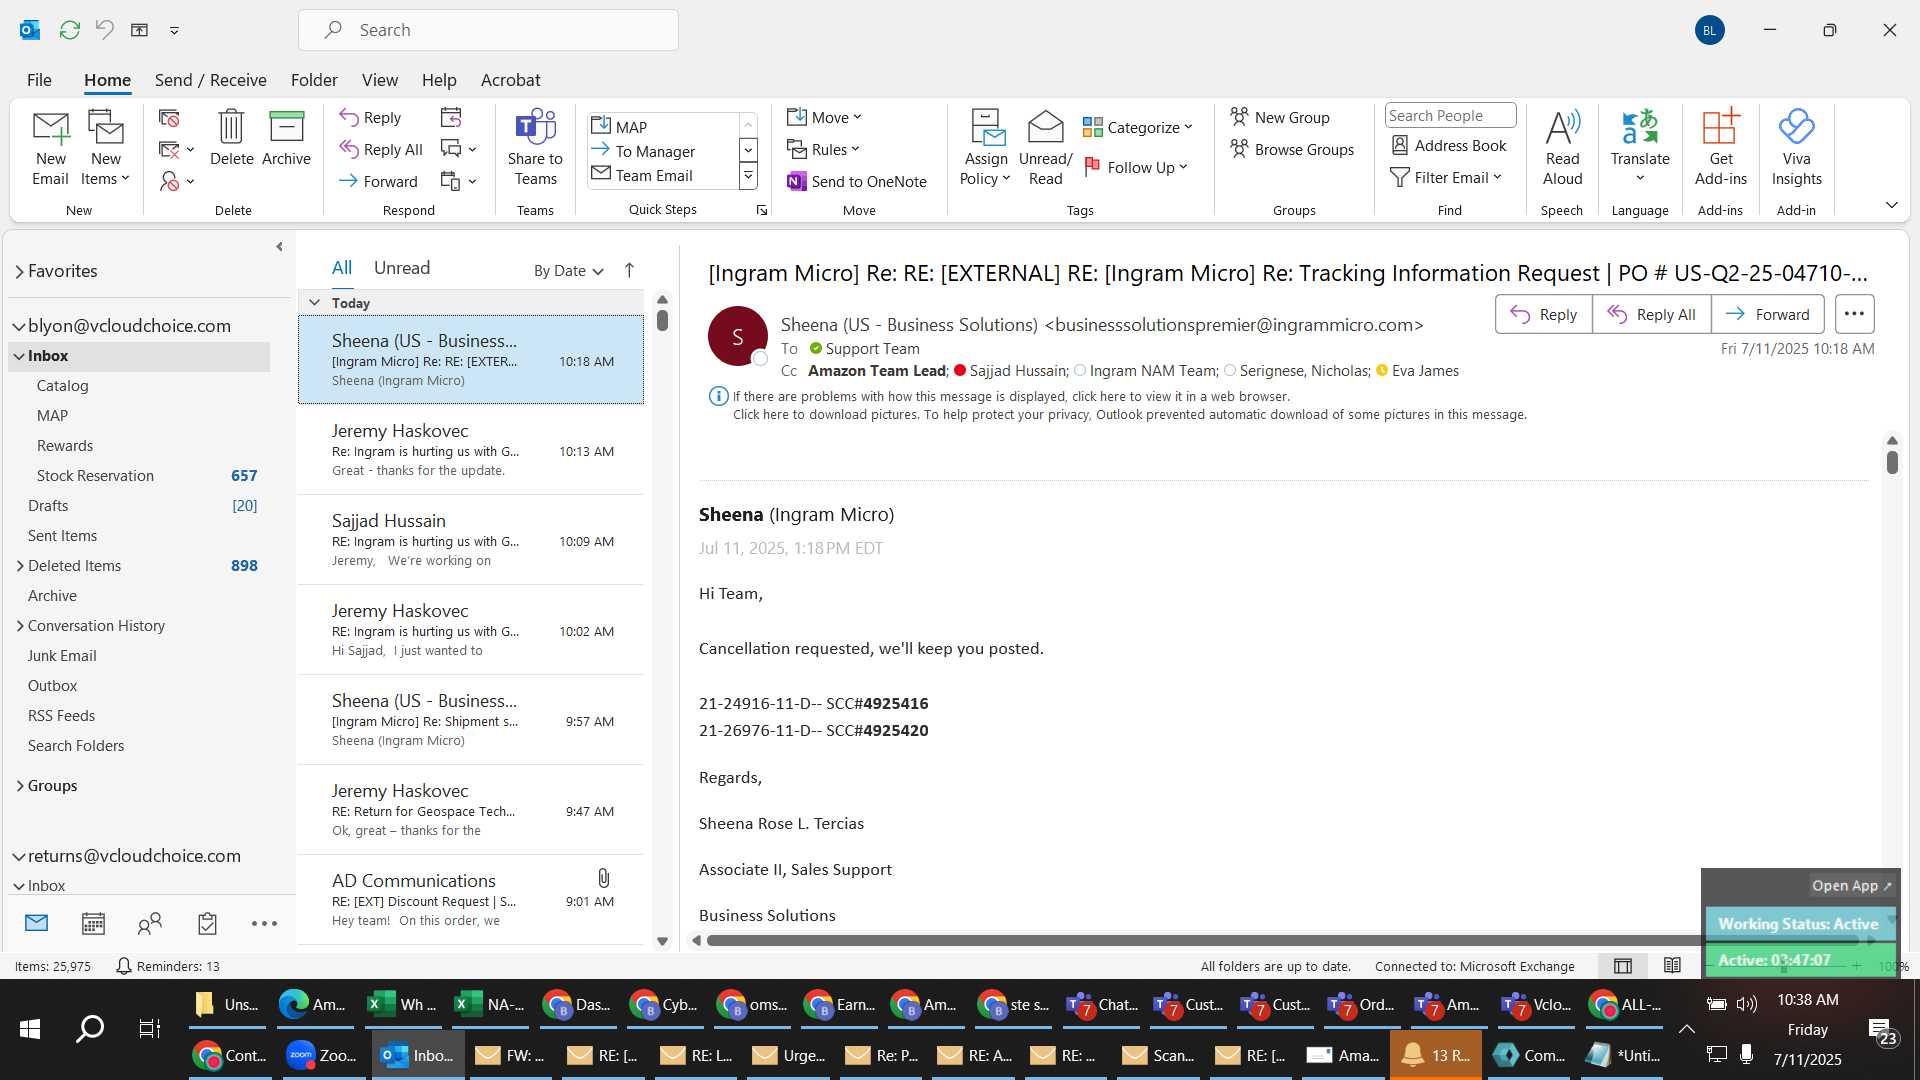The height and width of the screenshot is (1080, 1920).
Task: Open the Address Book
Action: point(1449,146)
